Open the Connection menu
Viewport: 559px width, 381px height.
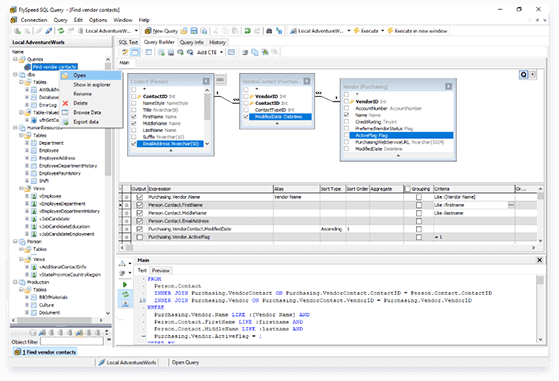34,20
